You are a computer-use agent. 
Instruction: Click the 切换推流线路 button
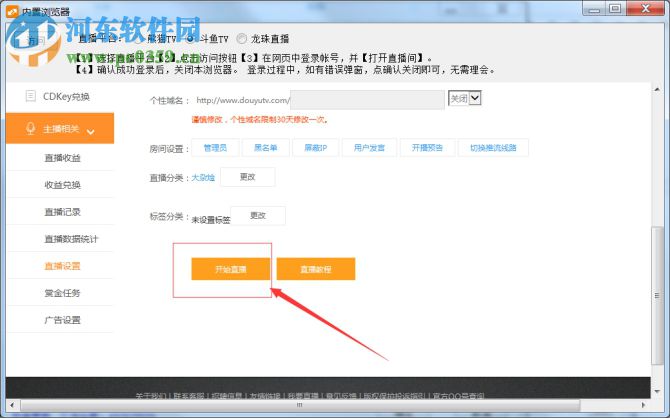coord(494,148)
